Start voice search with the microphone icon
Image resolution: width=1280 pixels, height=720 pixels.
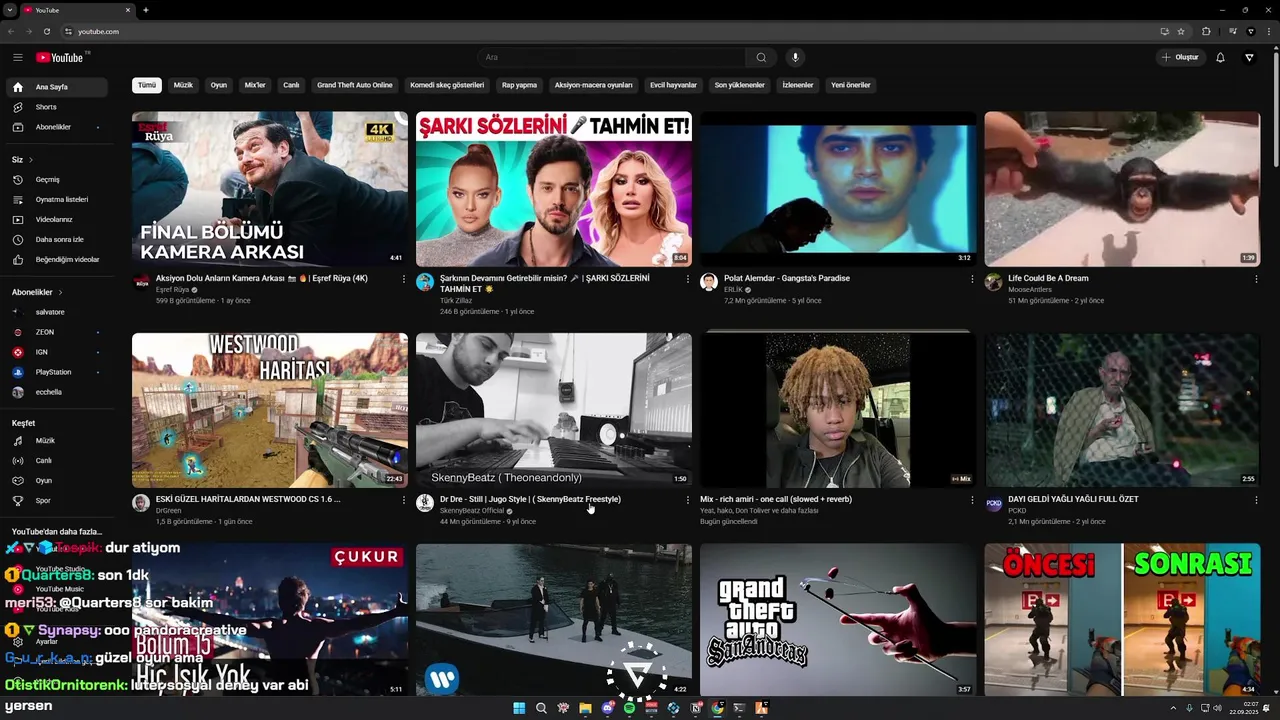pyautogui.click(x=795, y=58)
